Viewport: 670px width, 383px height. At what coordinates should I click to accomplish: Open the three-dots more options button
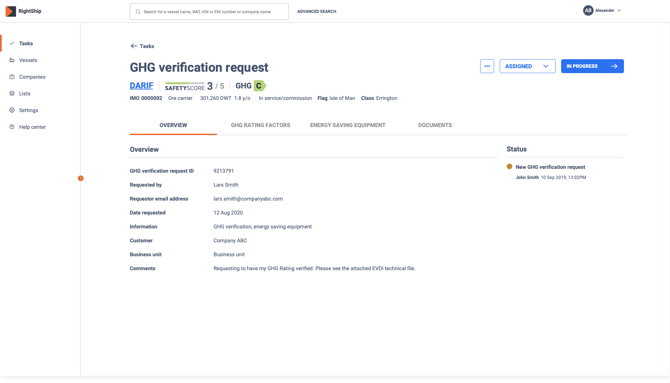(x=487, y=66)
